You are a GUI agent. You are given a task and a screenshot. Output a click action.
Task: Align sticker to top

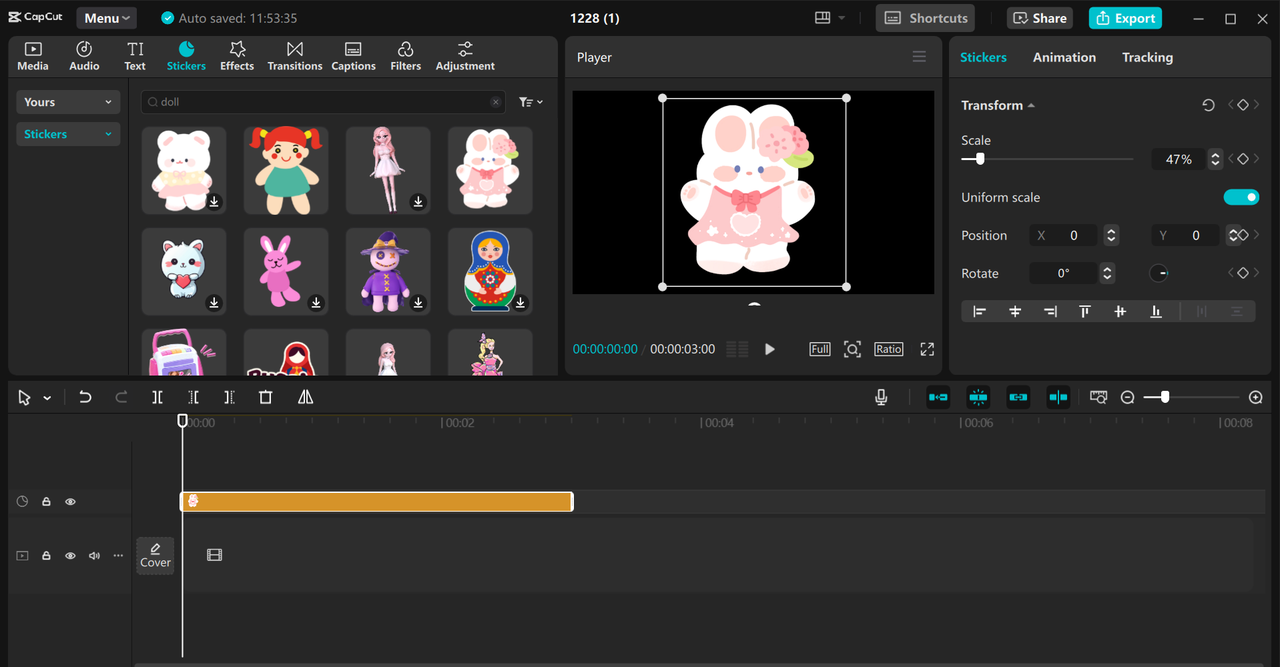click(1085, 312)
